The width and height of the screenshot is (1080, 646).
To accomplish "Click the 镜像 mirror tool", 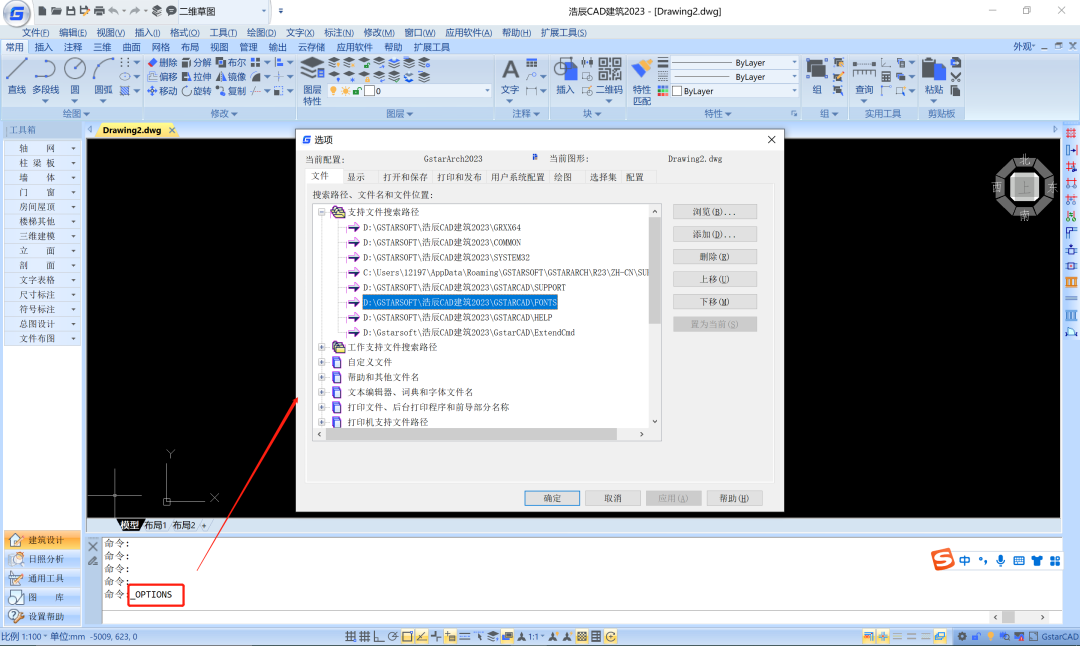I will [231, 76].
